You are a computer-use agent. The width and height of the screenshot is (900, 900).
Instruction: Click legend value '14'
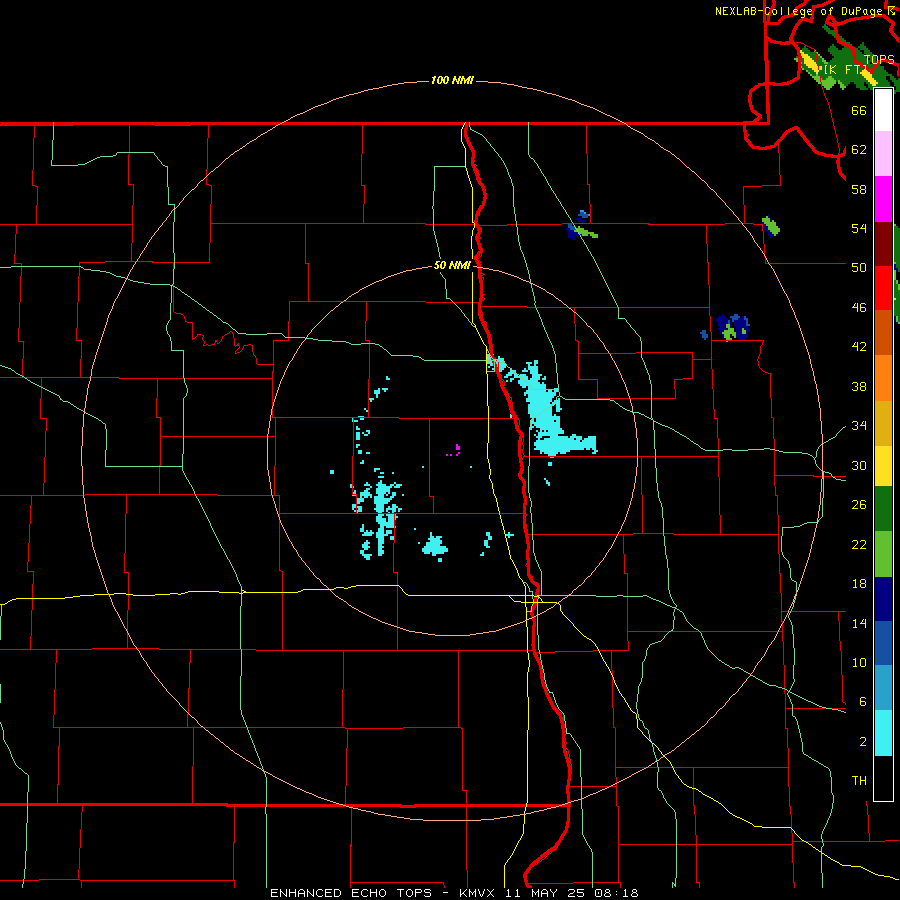point(859,623)
